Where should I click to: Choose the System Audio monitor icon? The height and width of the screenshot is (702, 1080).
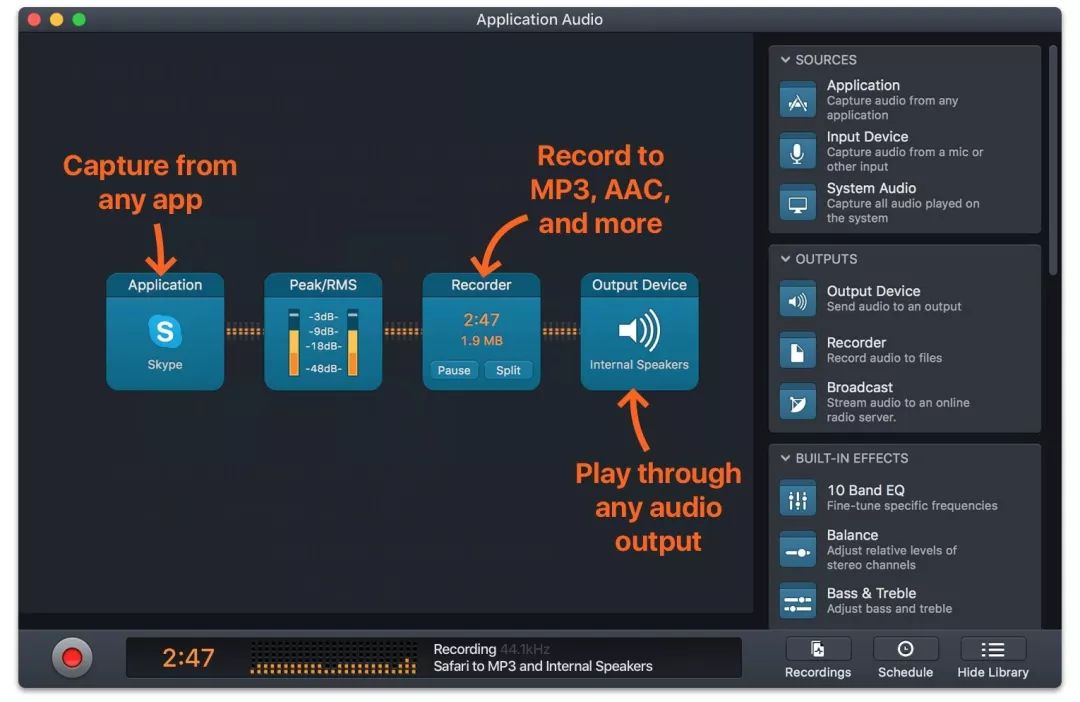click(x=797, y=204)
